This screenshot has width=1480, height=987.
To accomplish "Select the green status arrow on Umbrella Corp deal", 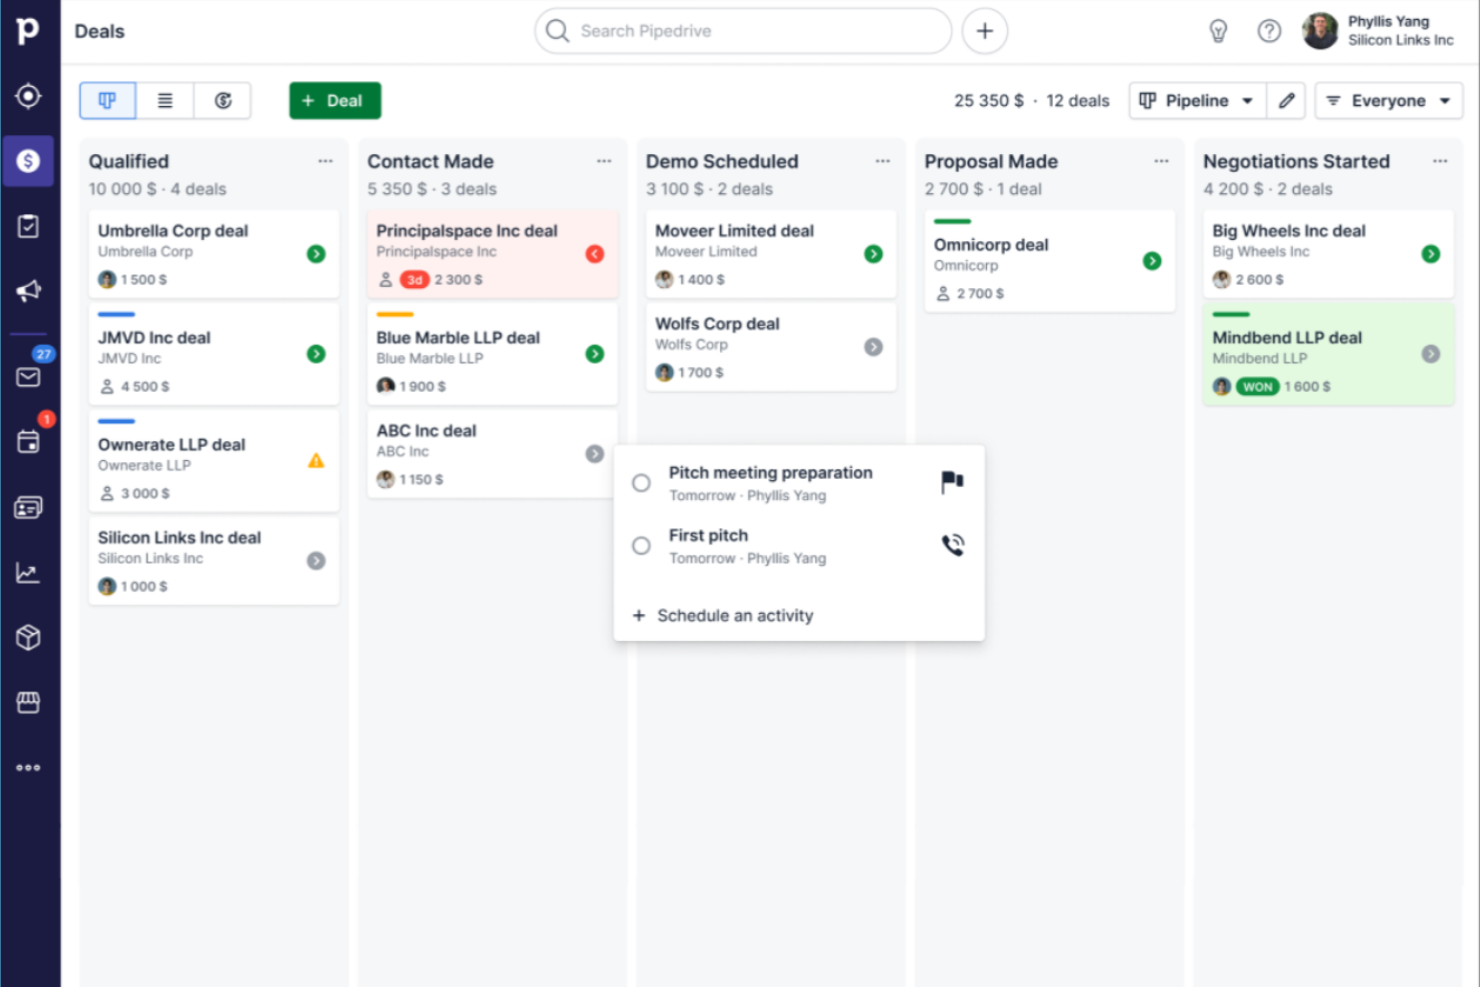I will click(316, 254).
